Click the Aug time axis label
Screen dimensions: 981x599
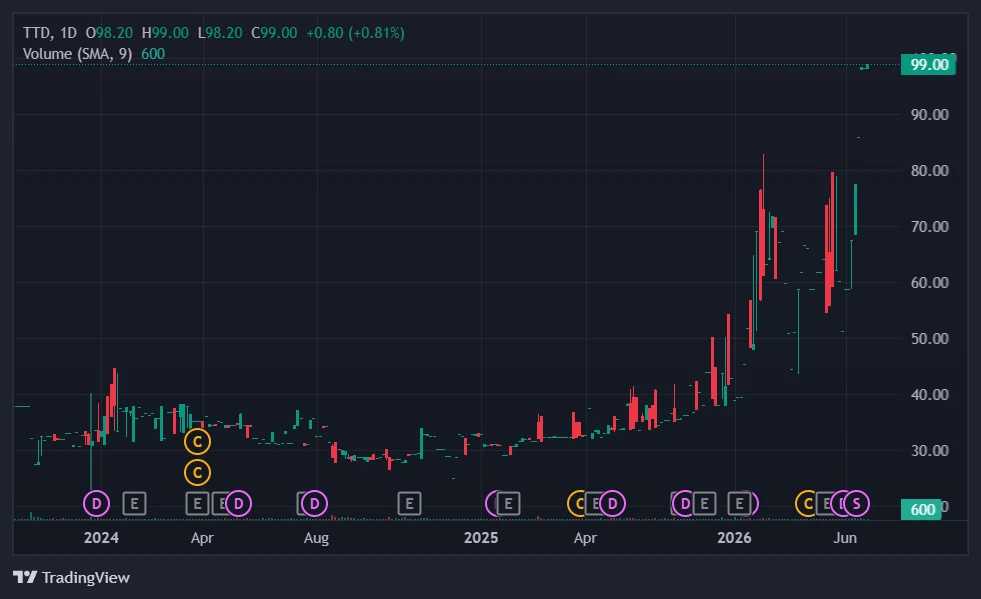pyautogui.click(x=316, y=538)
